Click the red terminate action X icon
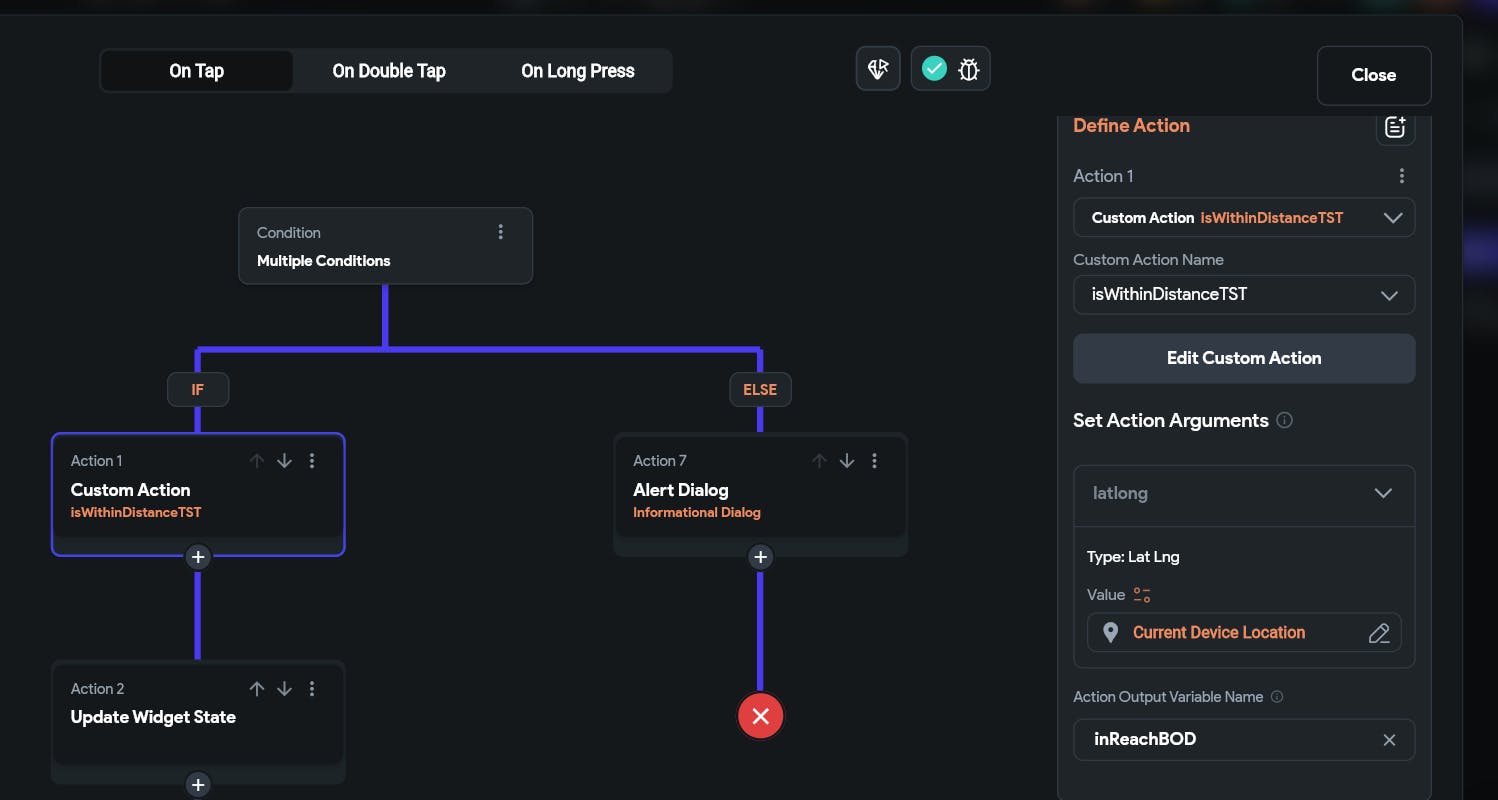This screenshot has height=800, width=1498. coord(761,716)
